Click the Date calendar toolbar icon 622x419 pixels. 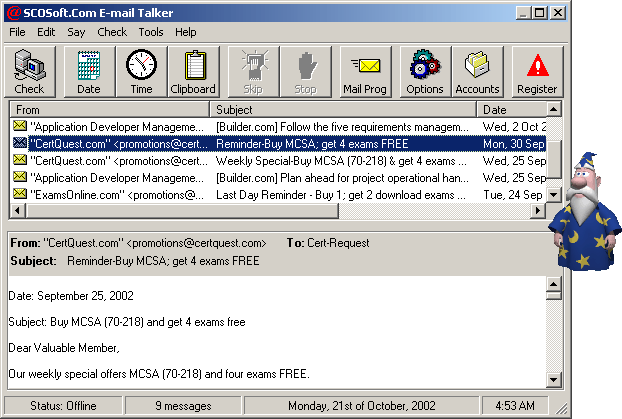[x=89, y=72]
